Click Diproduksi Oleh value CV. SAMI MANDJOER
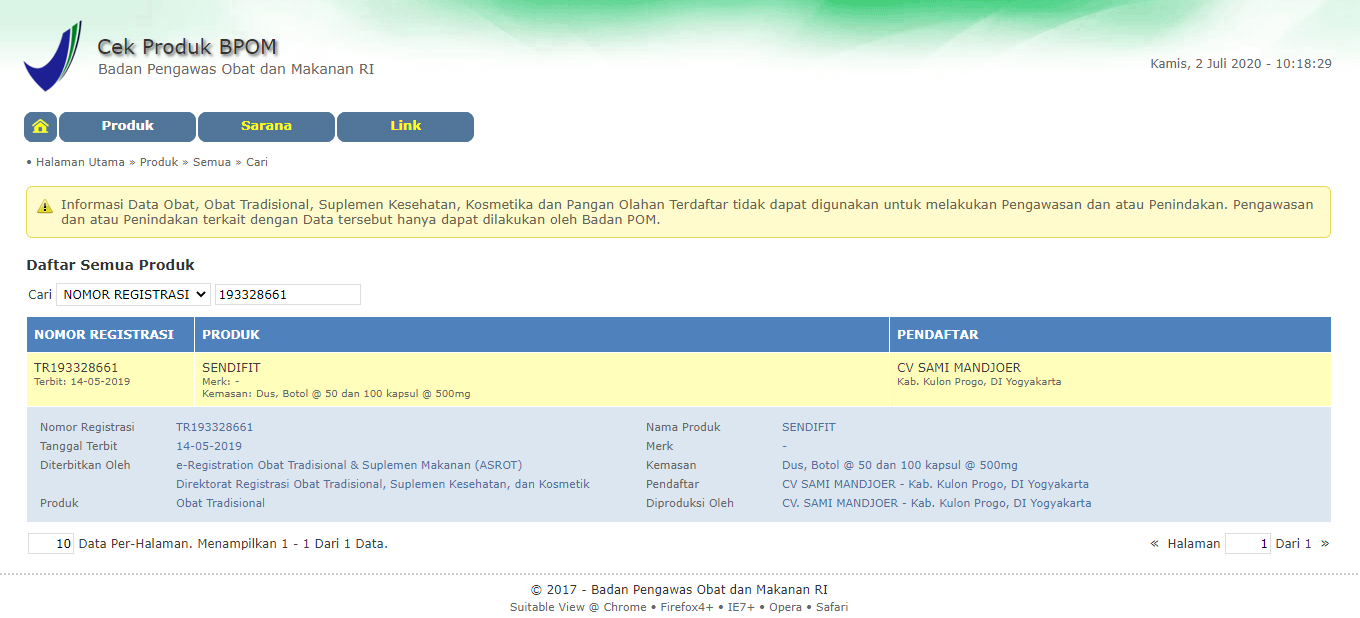Screen dimensions: 1360x618 [x=937, y=503]
